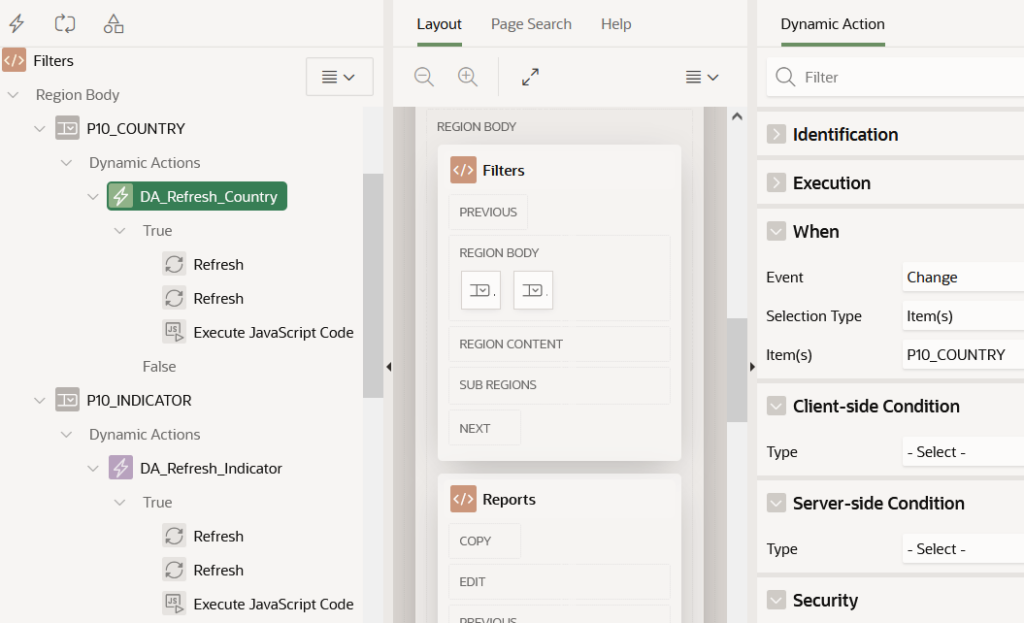Click the left pane collapse splitter arrow
Viewport: 1024px width, 623px height.
coord(388,367)
